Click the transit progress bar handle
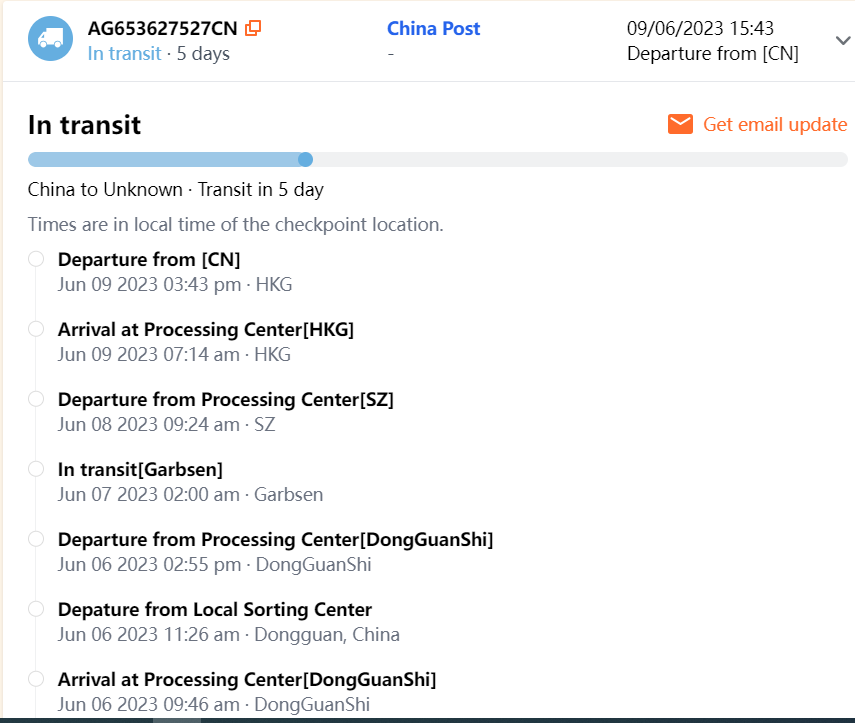Image resolution: width=855 pixels, height=723 pixels. (x=306, y=159)
